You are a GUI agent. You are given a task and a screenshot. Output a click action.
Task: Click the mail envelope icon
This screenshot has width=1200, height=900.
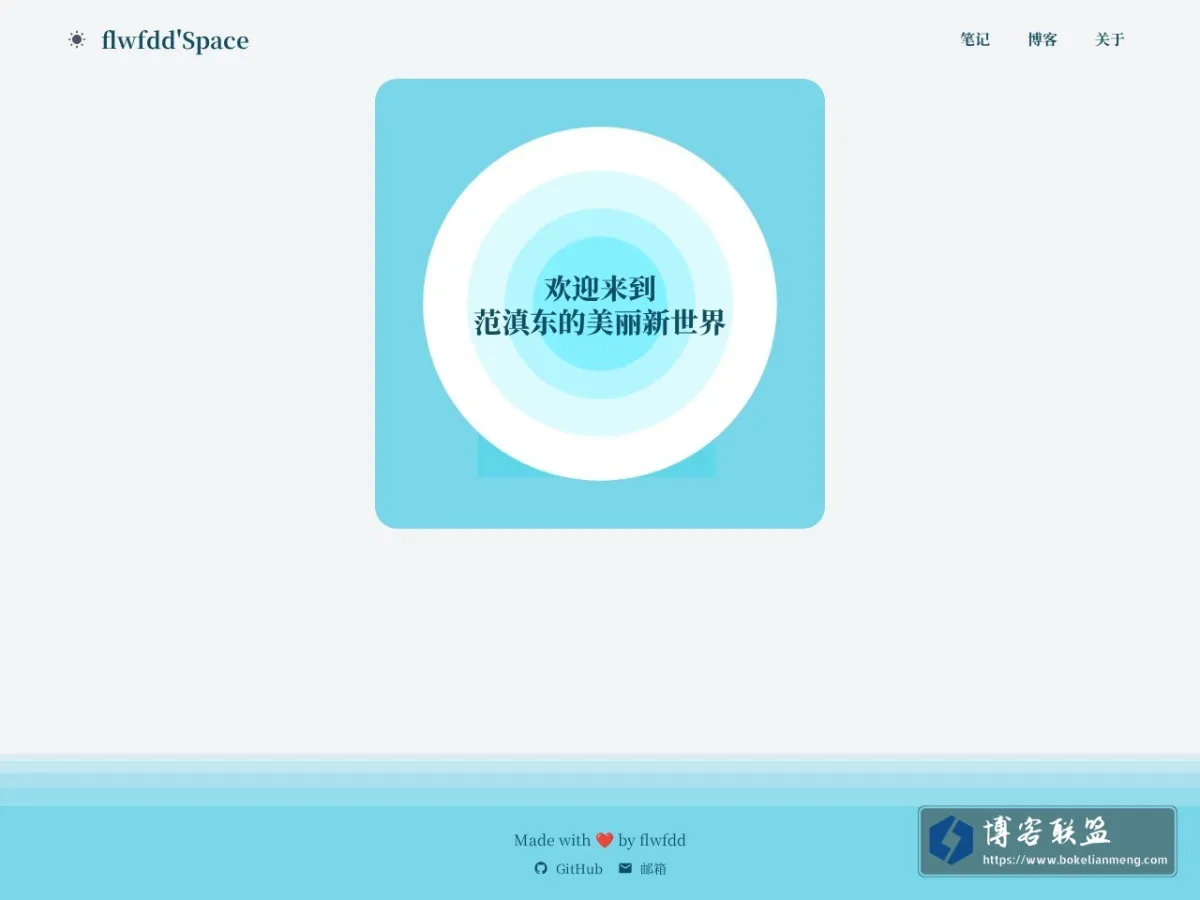point(625,868)
